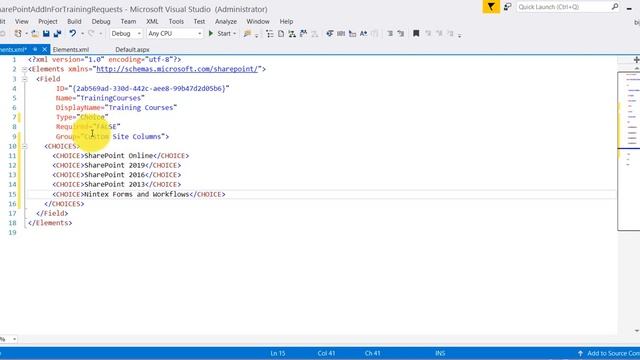Image resolution: width=640 pixels, height=360 pixels.
Task: Switch to the Default.aspx tab
Action: tap(132, 49)
